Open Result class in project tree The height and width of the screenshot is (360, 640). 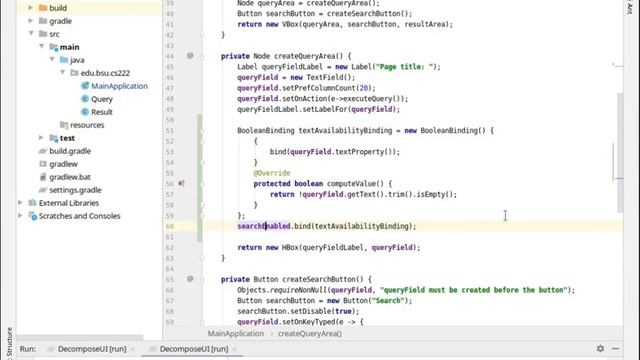102,112
